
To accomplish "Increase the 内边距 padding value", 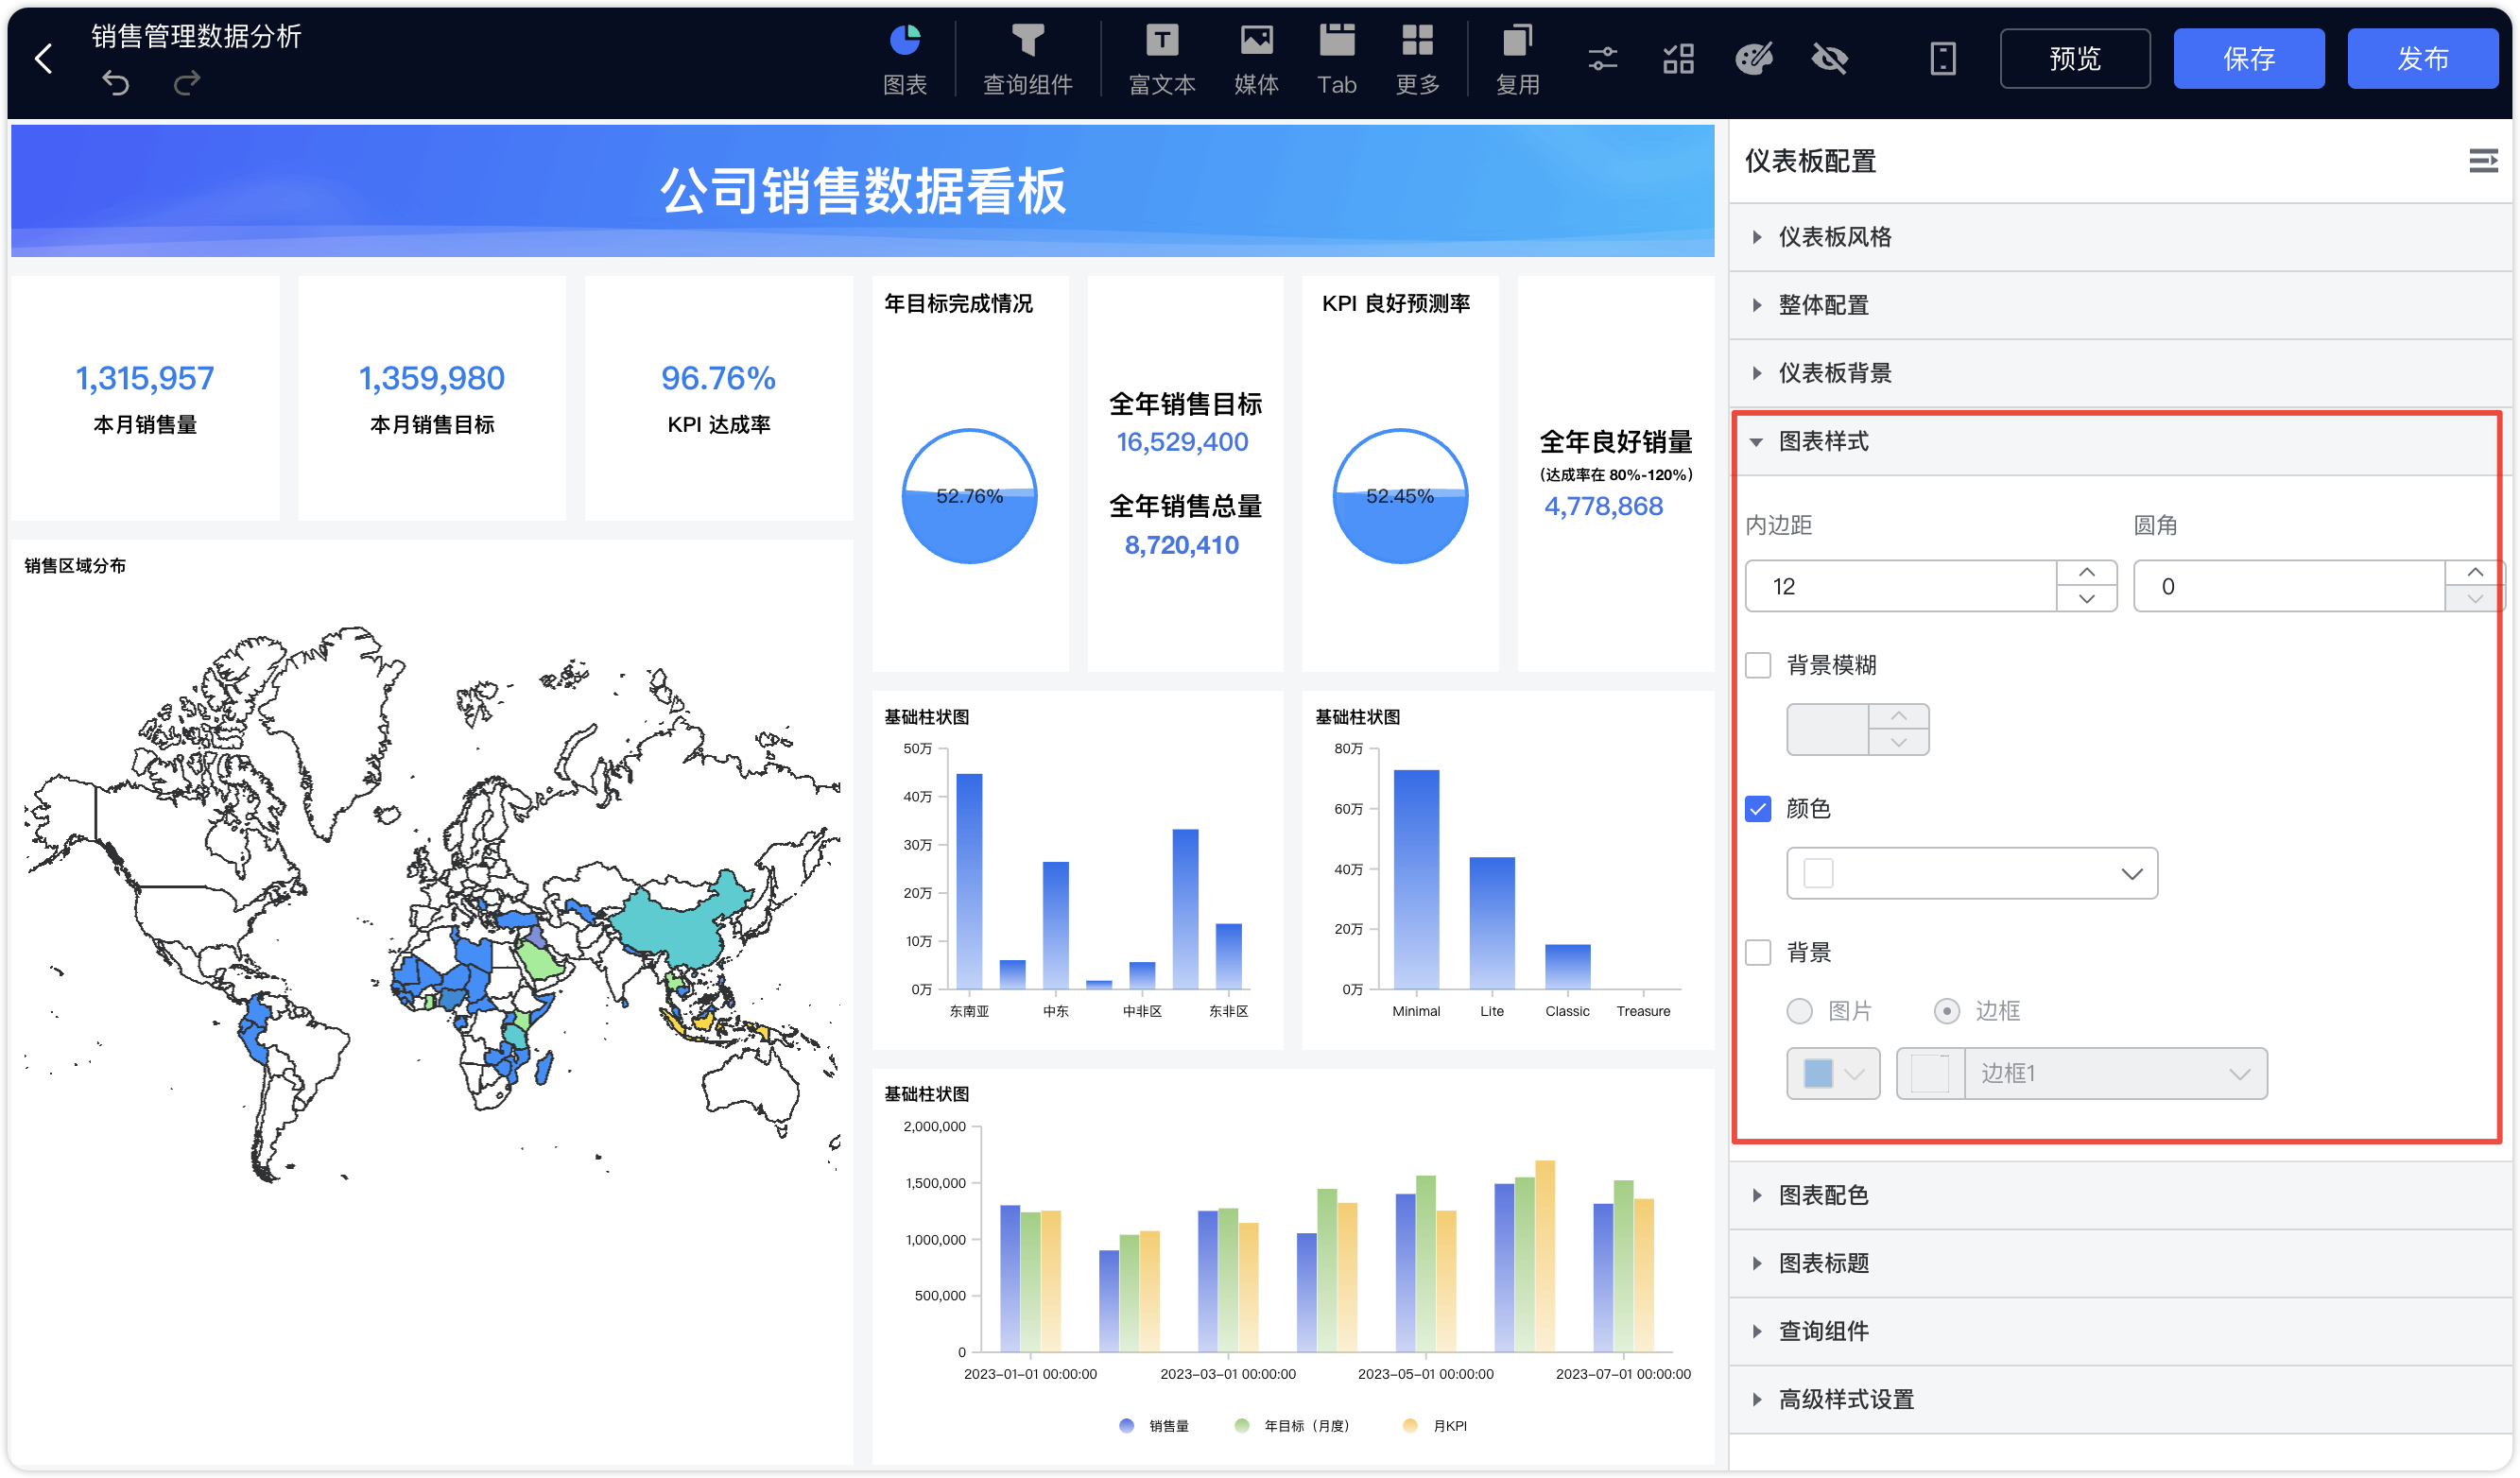I will [x=2087, y=573].
